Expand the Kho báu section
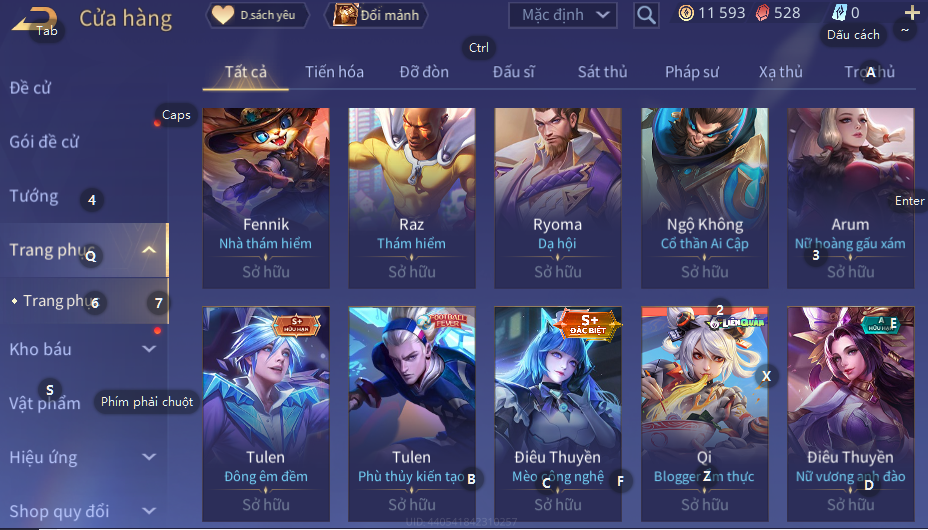Screen dimensions: 928x530 (x=149, y=349)
